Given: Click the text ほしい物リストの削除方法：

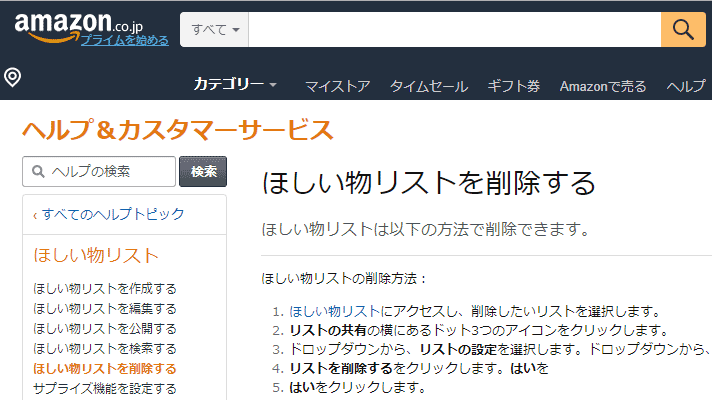Looking at the screenshot, I should [345, 278].
